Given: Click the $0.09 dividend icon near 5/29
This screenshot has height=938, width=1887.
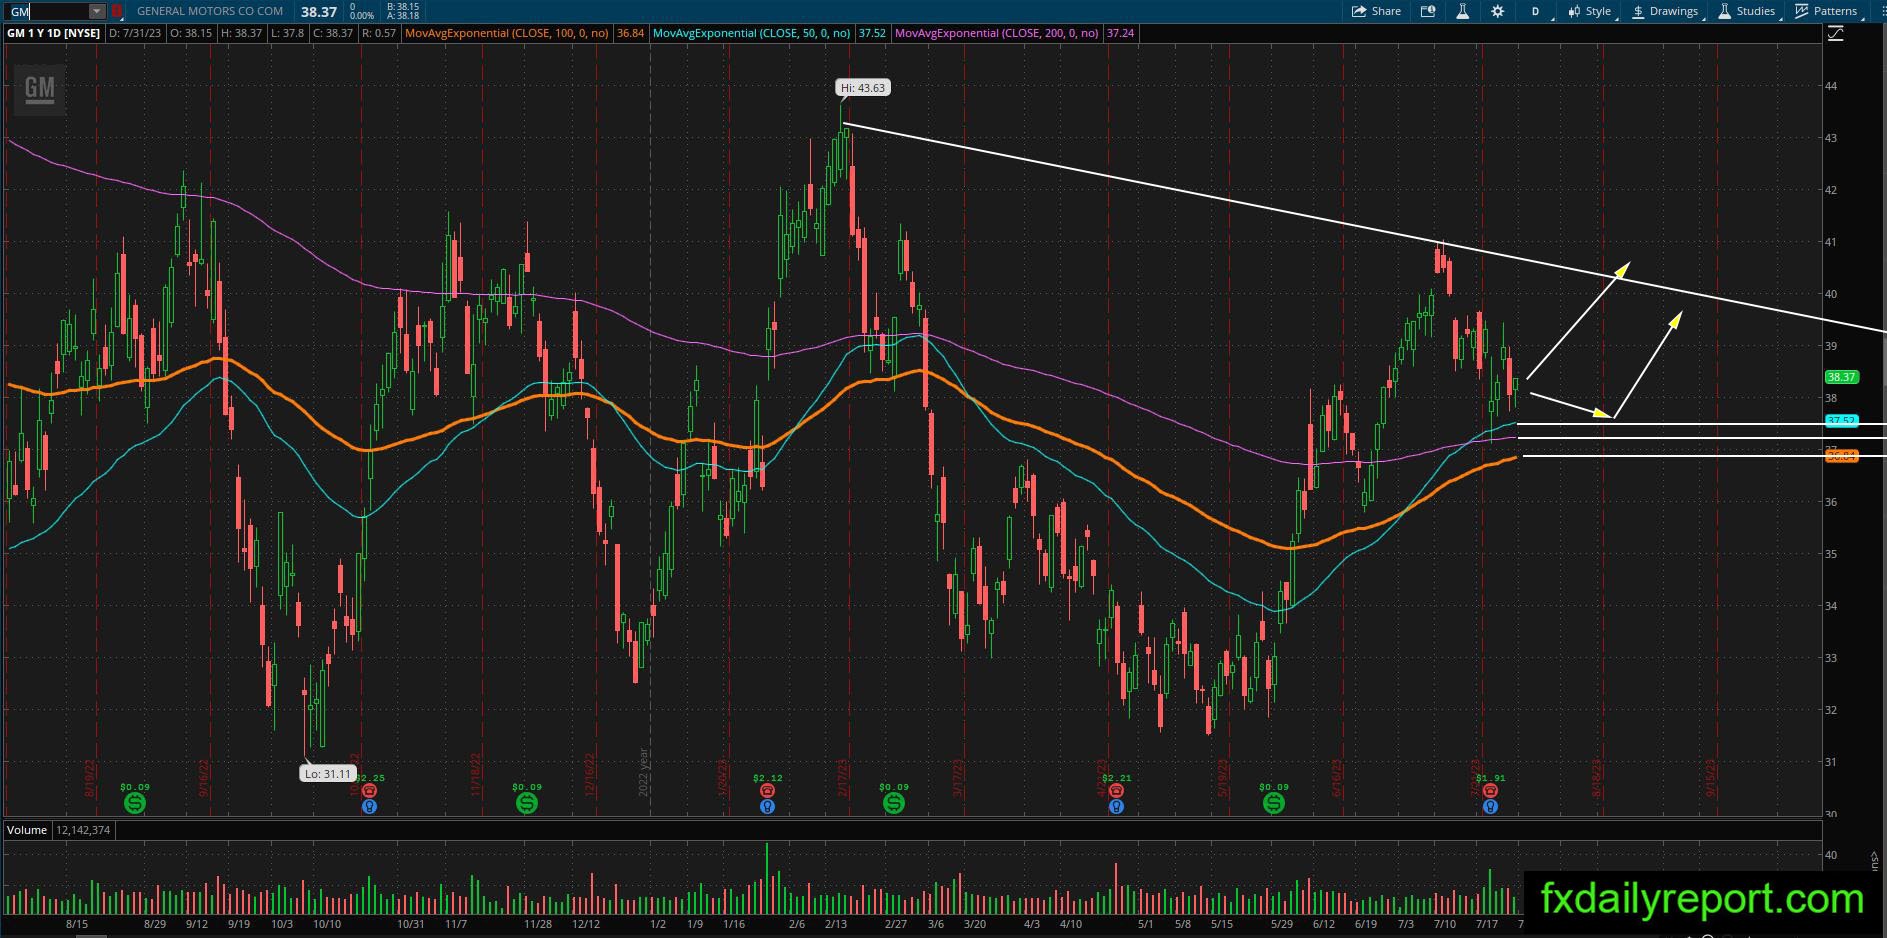Looking at the screenshot, I should coord(1273,803).
